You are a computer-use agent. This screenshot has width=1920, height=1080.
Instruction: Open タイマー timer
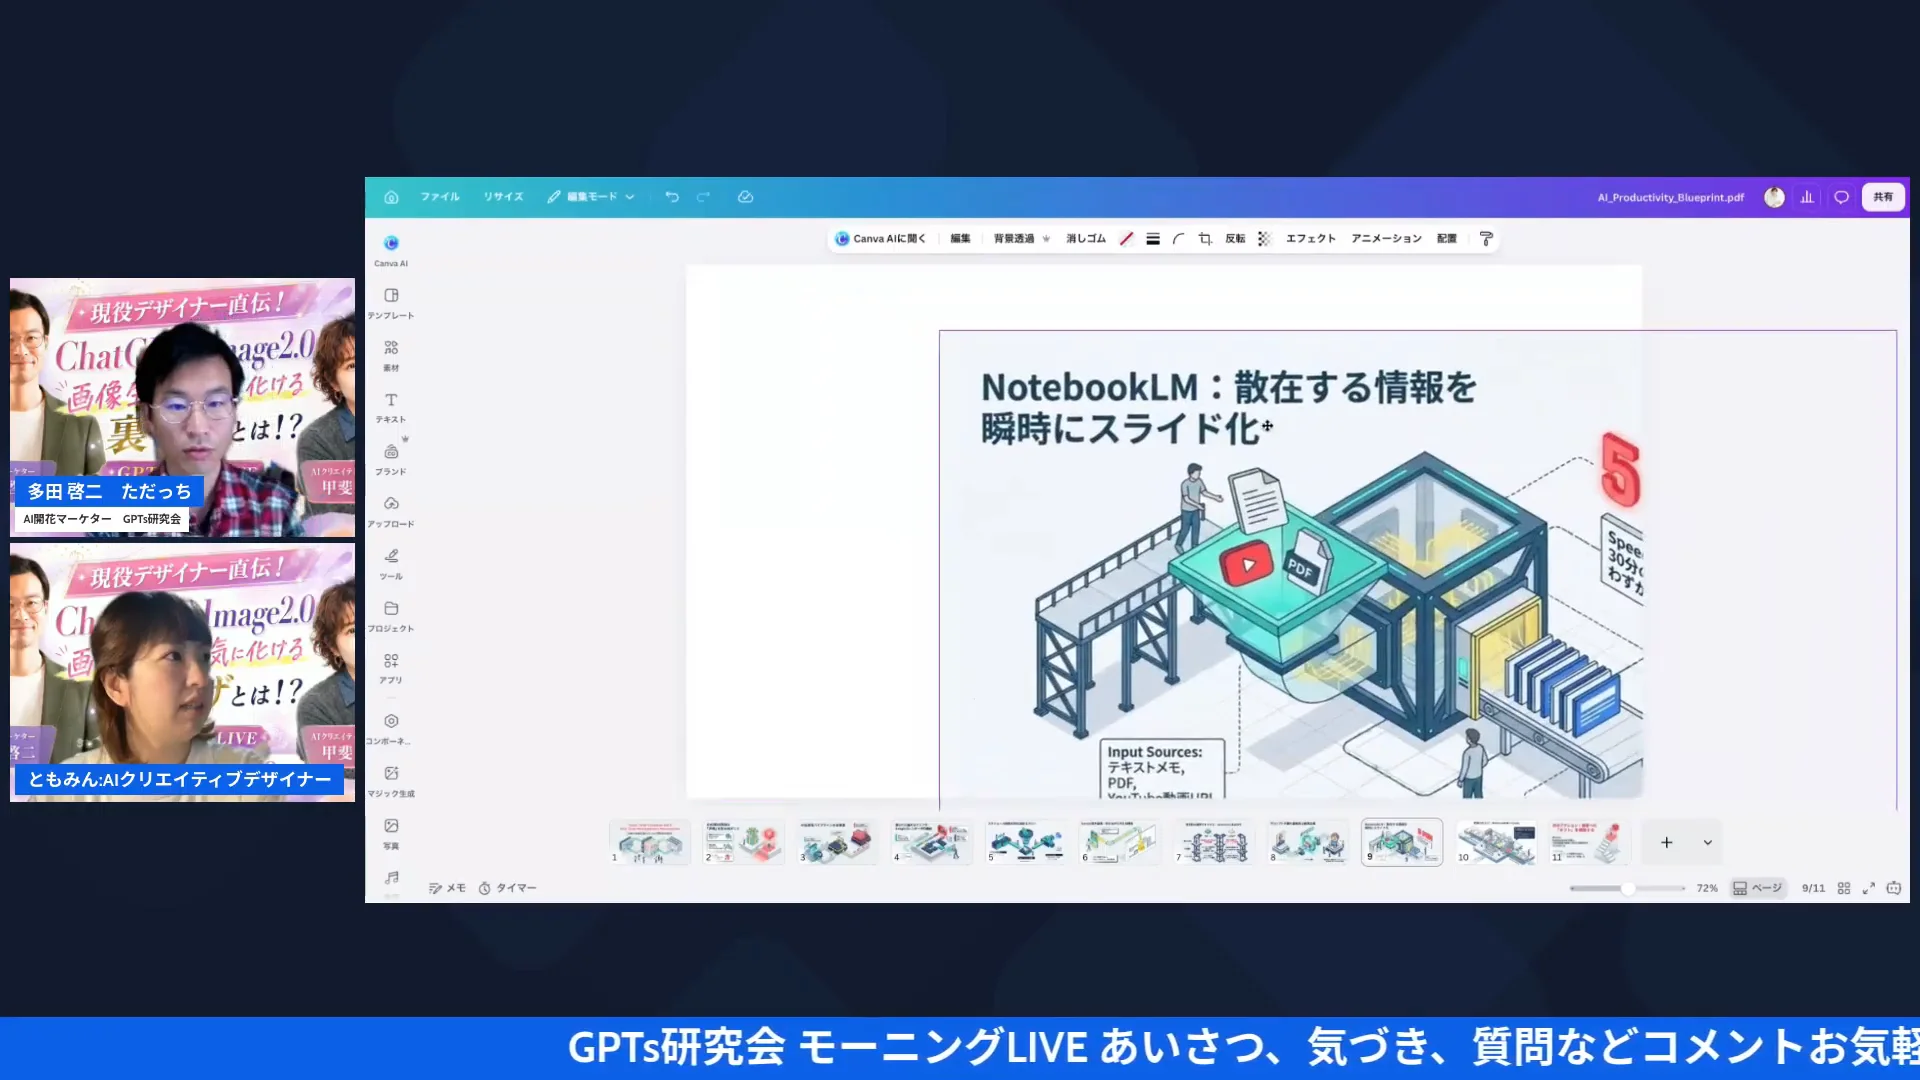pyautogui.click(x=507, y=888)
